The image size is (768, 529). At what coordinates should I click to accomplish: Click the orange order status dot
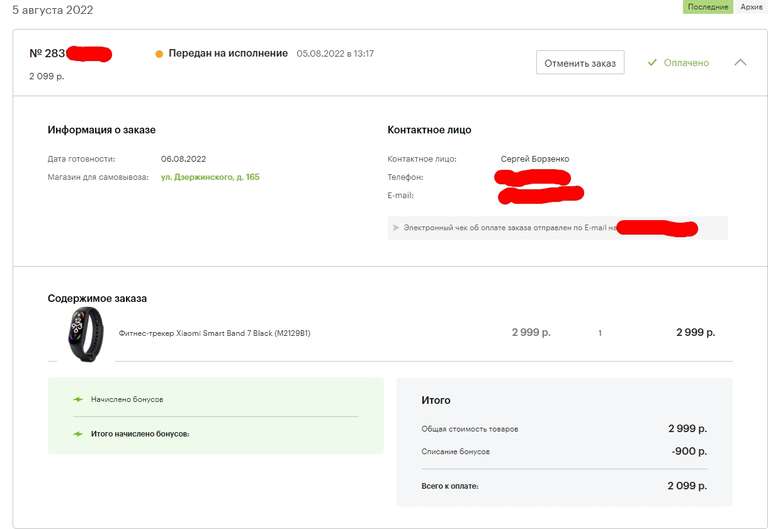[159, 54]
